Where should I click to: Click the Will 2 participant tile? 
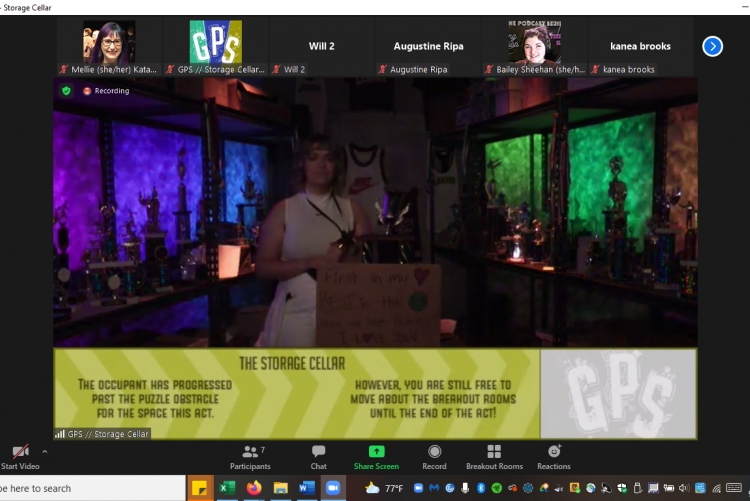[x=321, y=46]
